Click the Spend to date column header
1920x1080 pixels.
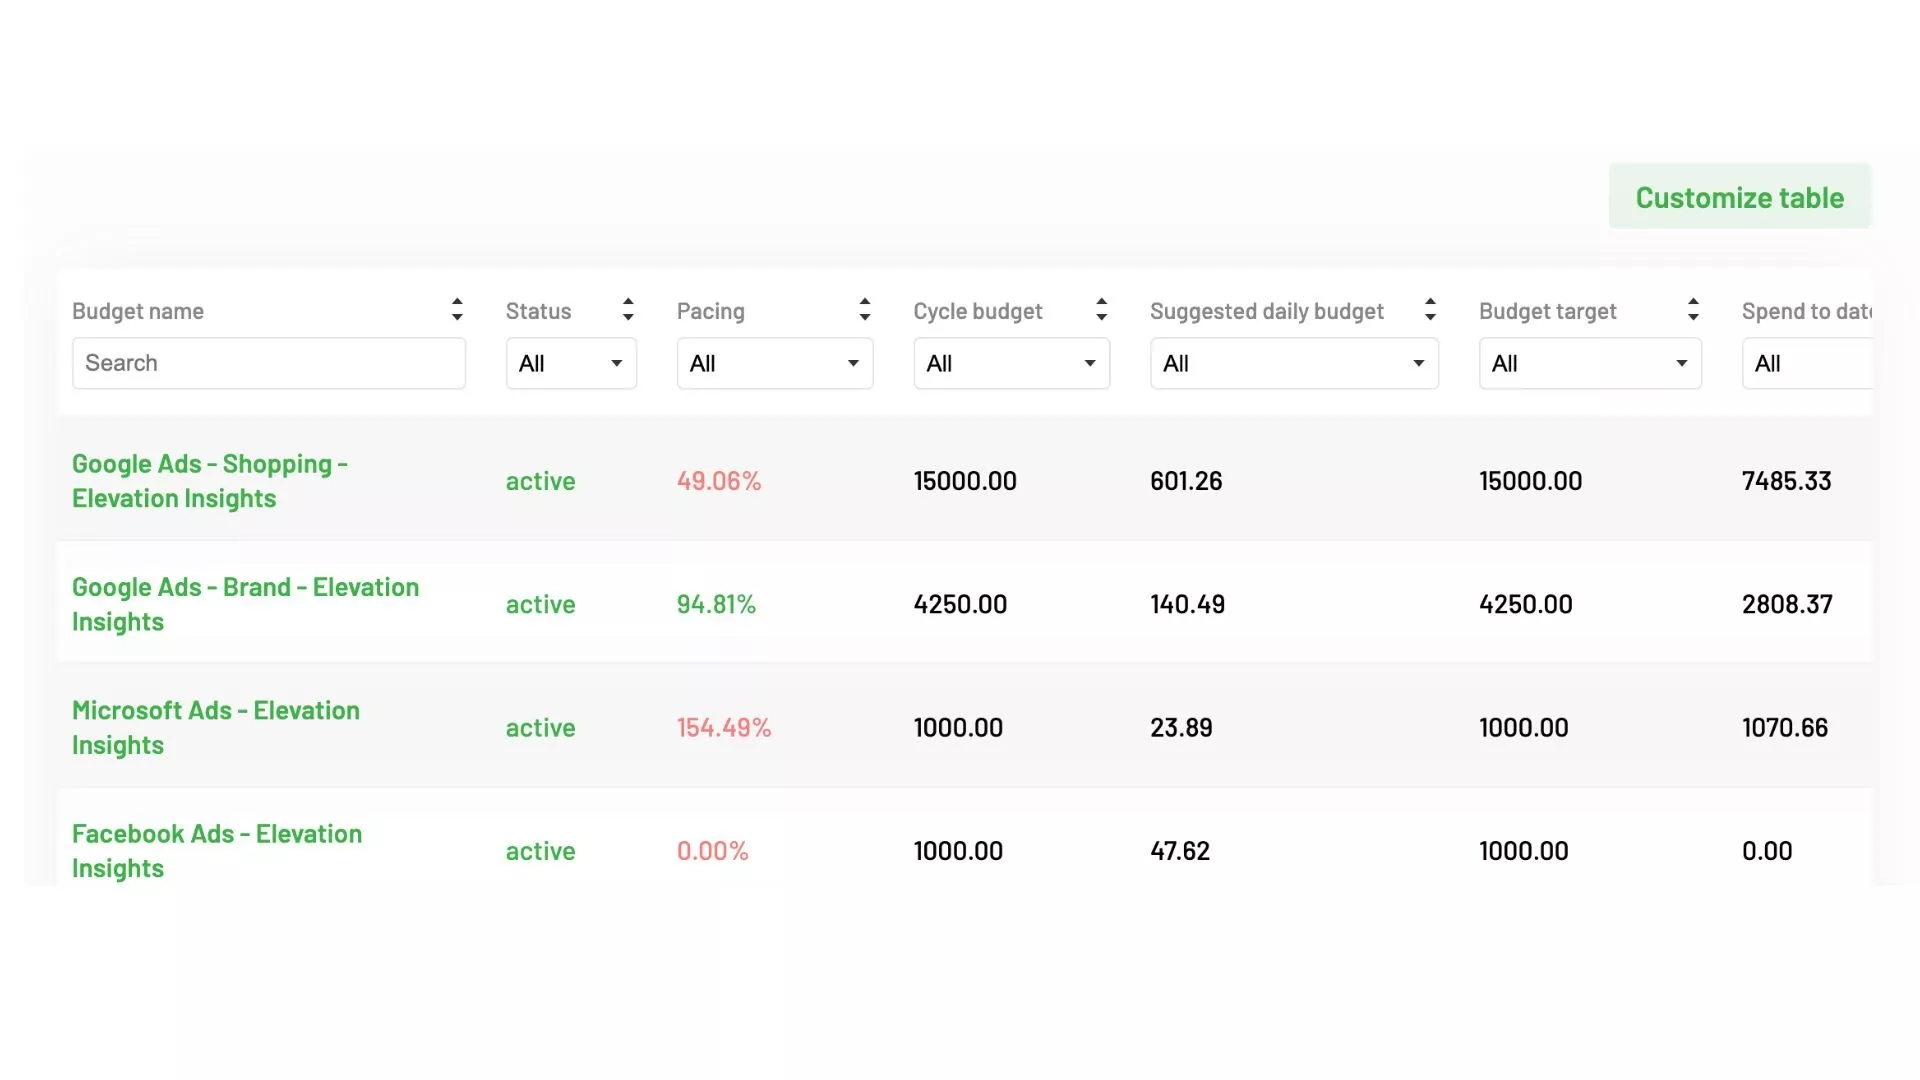(x=1804, y=311)
